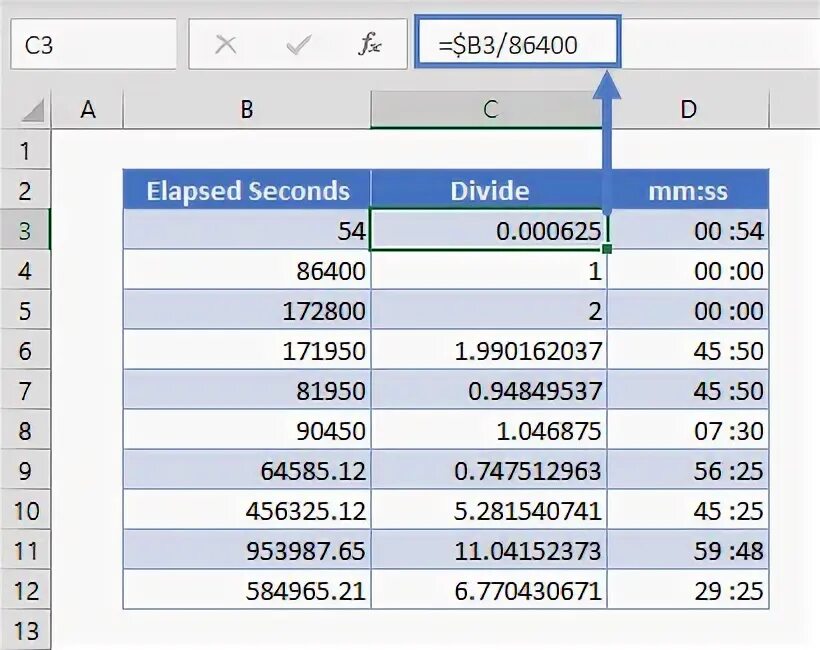820x650 pixels.
Task: Select the cell containing 54 in column B
Action: click(247, 230)
